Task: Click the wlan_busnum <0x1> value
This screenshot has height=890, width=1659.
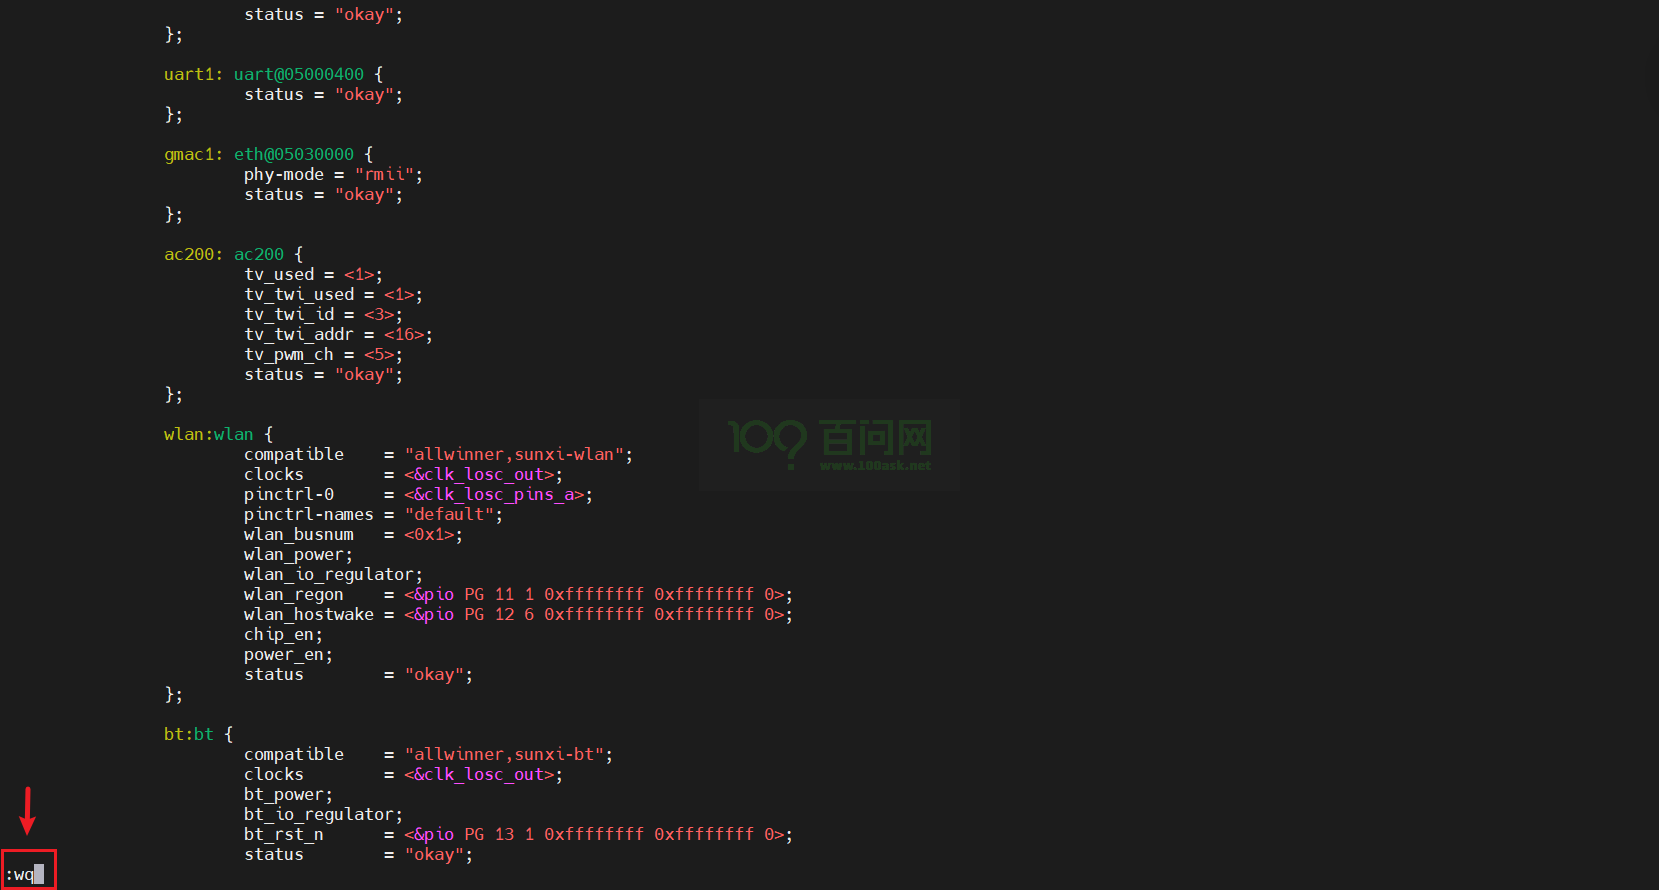Action: pyautogui.click(x=429, y=534)
